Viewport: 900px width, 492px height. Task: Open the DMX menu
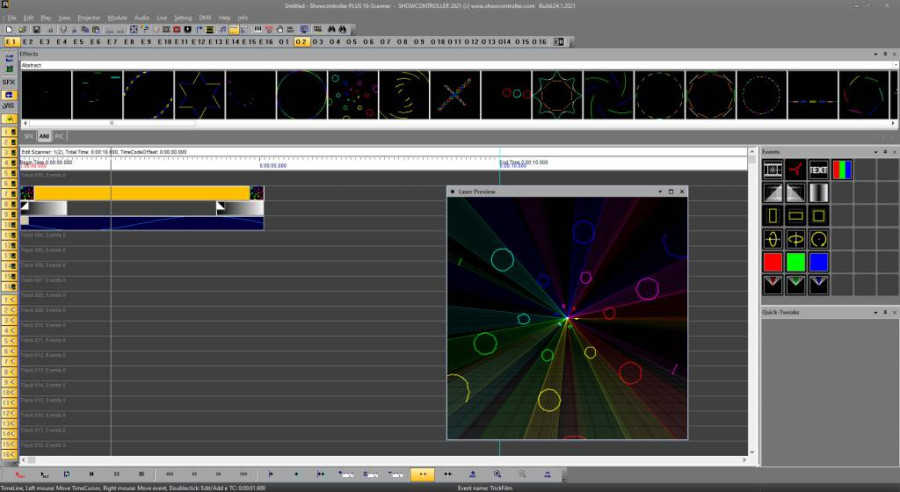(x=205, y=18)
